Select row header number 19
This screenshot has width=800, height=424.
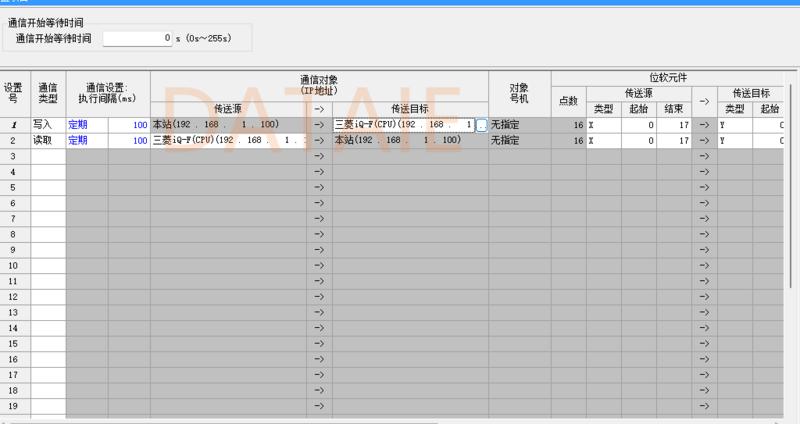click(15, 406)
